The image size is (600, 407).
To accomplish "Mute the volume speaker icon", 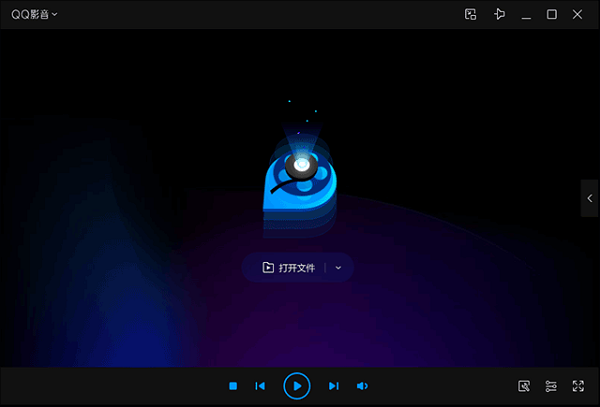I will (x=362, y=386).
